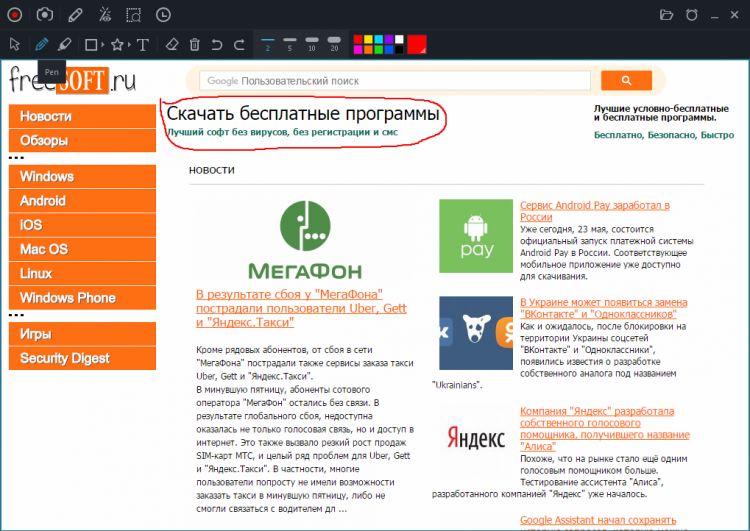Open the Новости menu item
Image resolution: width=750 pixels, height=531 pixels.
pyautogui.click(x=82, y=116)
